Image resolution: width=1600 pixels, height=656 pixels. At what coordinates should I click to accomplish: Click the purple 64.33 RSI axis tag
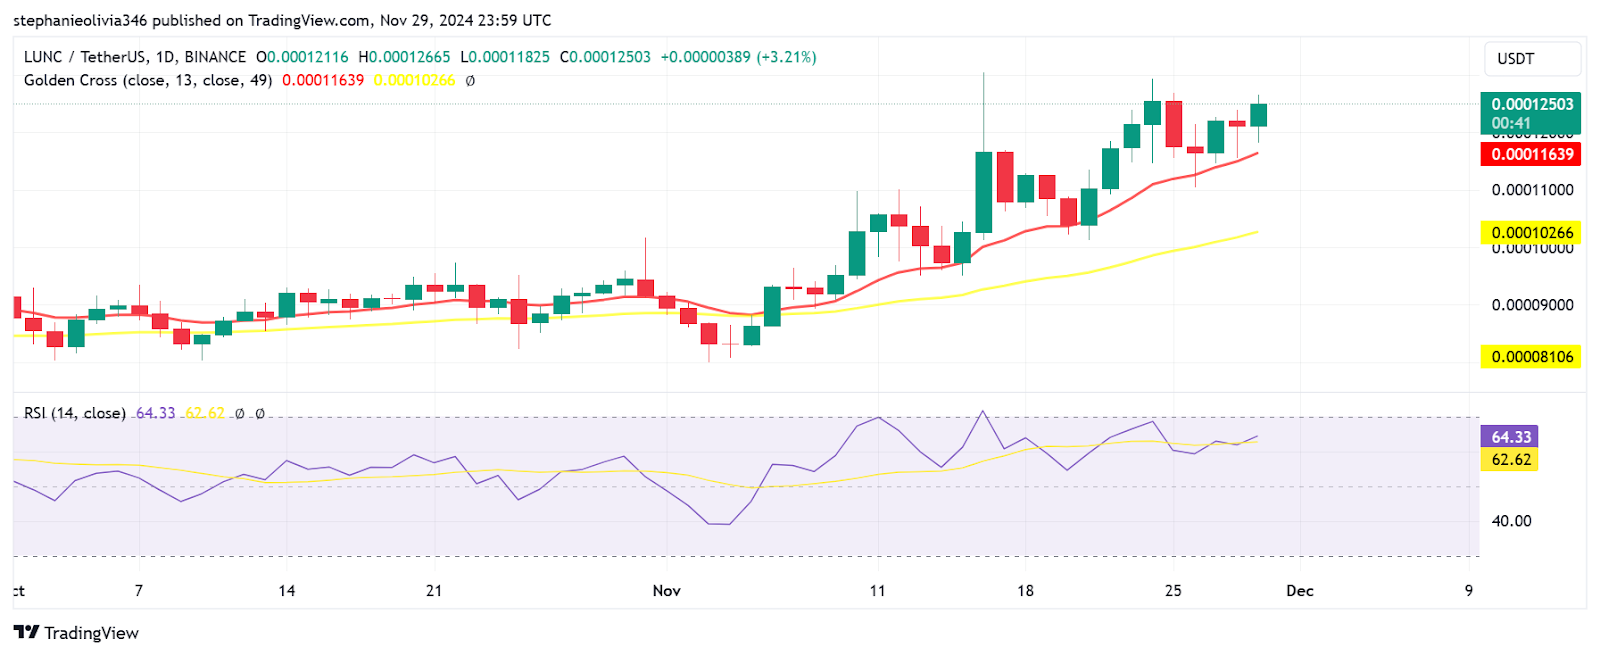[x=1510, y=437]
